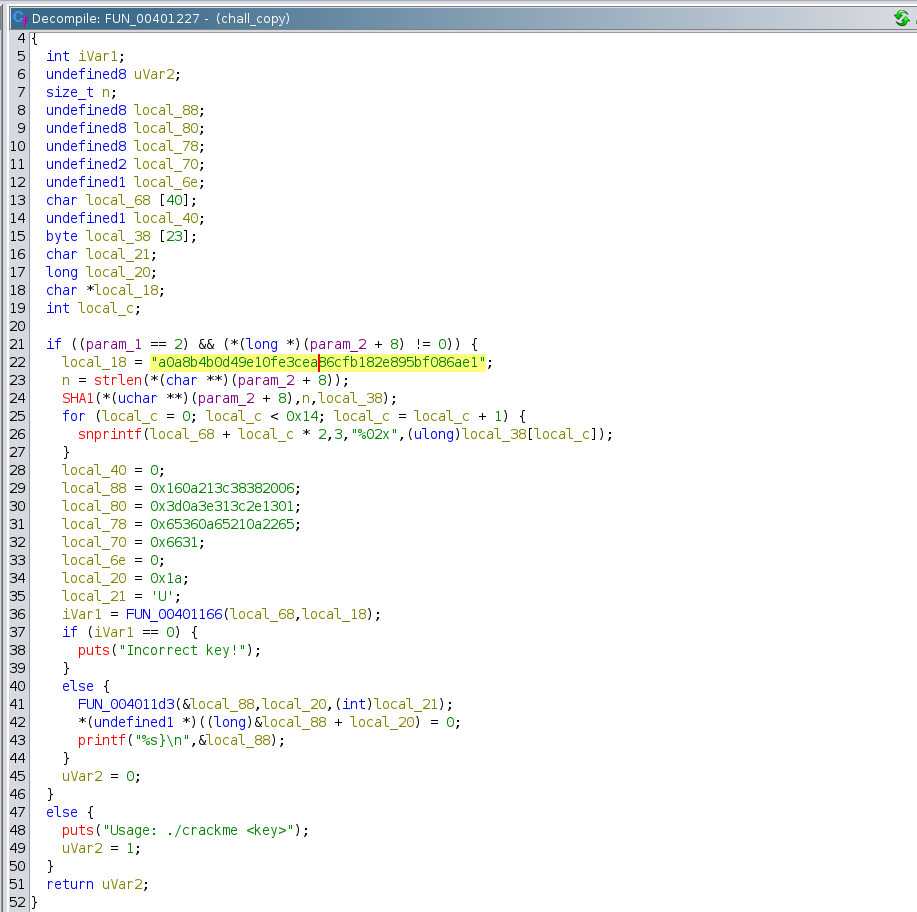Click iVar1 in declaration on line 5
The height and width of the screenshot is (912, 917).
click(98, 56)
